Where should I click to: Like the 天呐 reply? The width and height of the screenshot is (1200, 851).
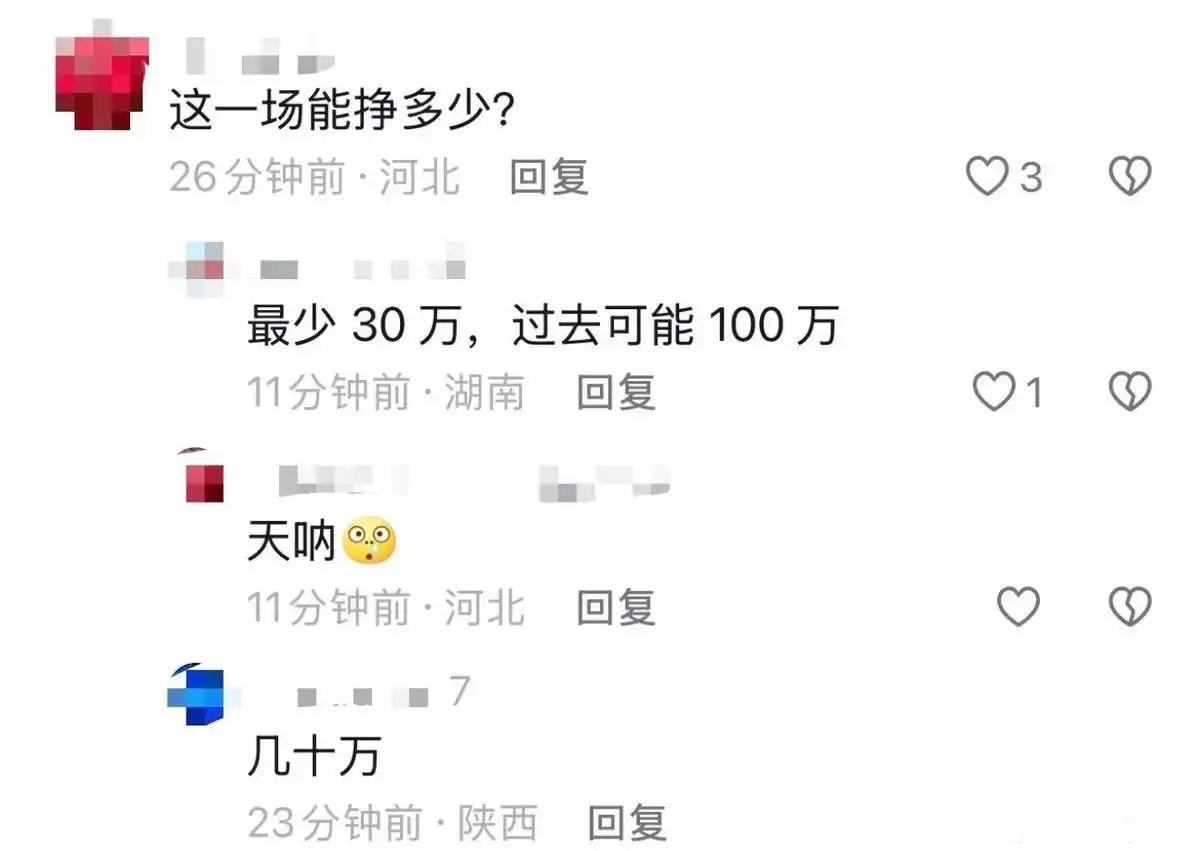1018,607
